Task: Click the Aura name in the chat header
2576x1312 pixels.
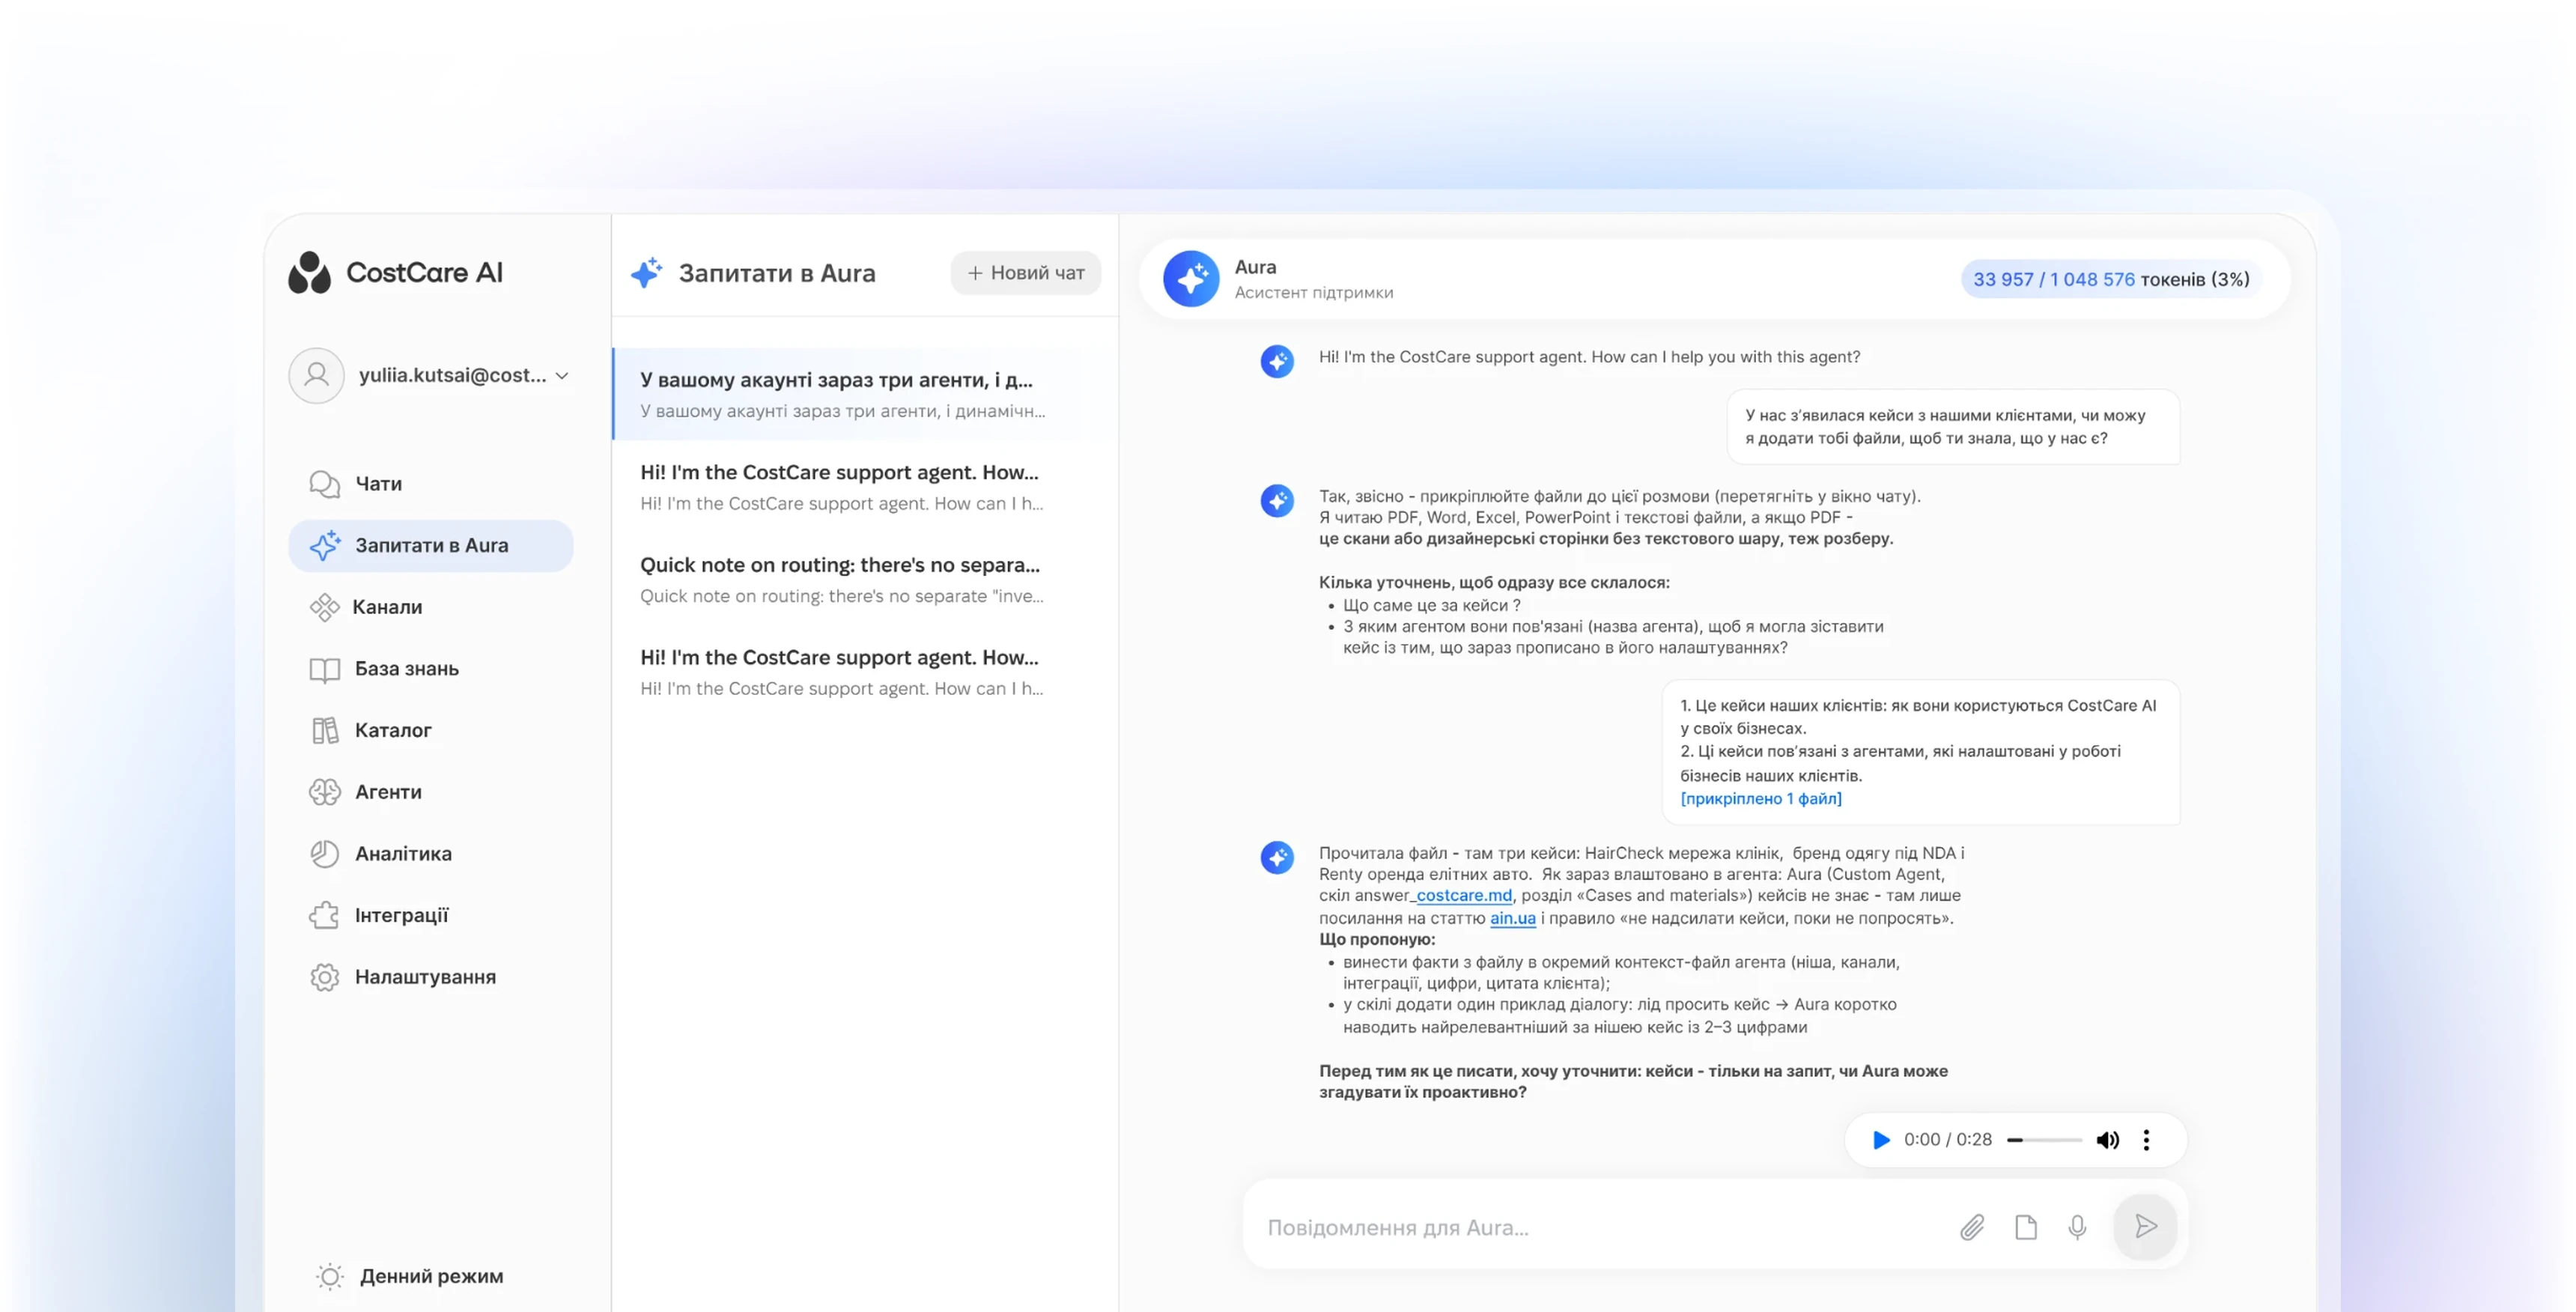Action: click(1255, 267)
